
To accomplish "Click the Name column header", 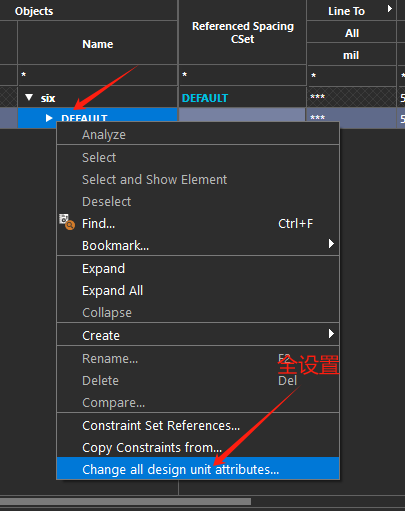I will (x=97, y=44).
